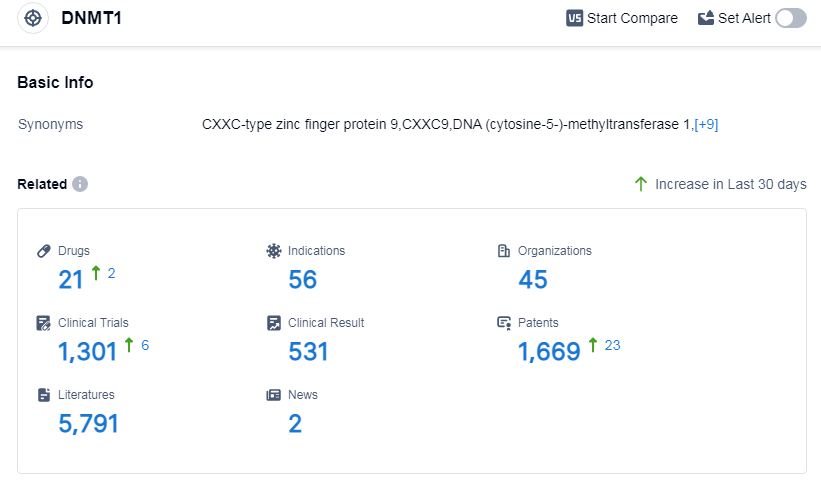The image size is (821, 494).
Task: Click the Patents certificate icon
Action: click(x=504, y=323)
